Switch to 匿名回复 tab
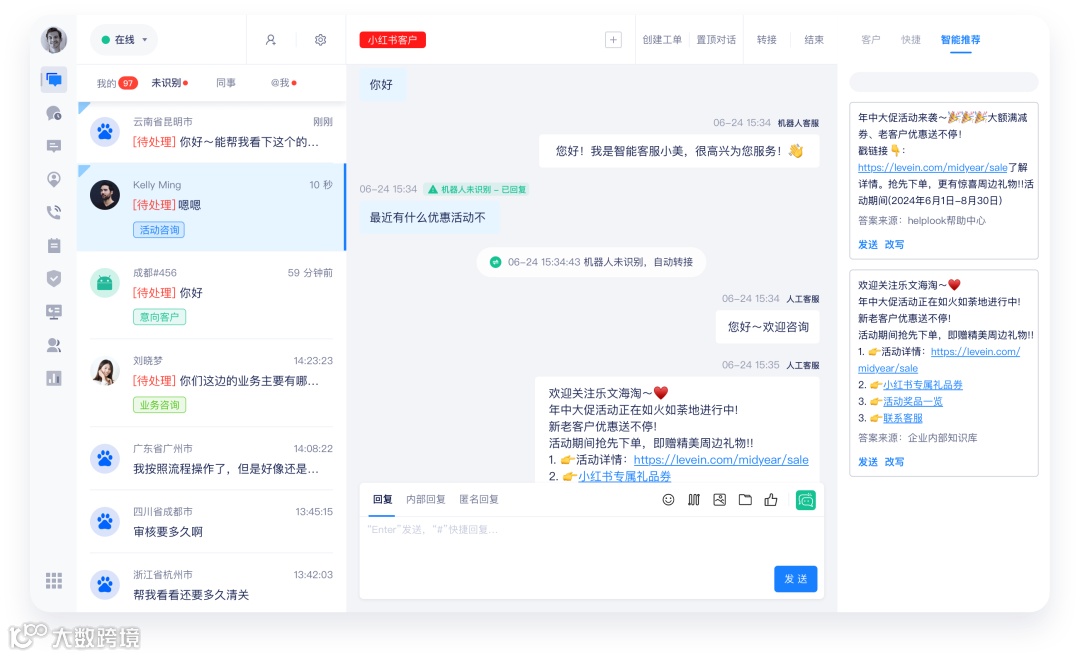The height and width of the screenshot is (657, 1080). coord(479,499)
